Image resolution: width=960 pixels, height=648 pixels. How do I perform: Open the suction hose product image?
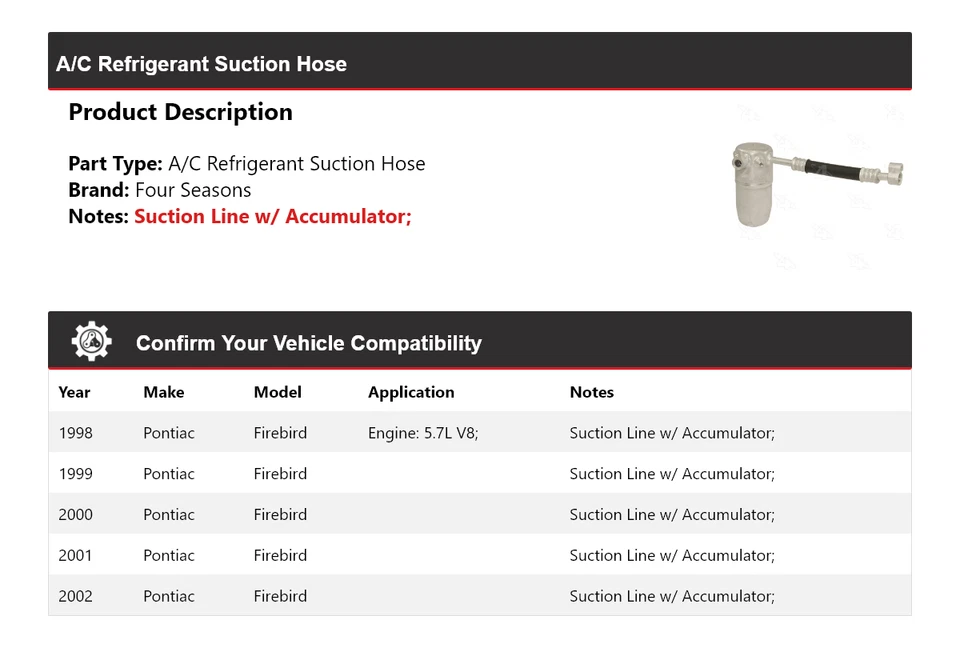point(817,182)
